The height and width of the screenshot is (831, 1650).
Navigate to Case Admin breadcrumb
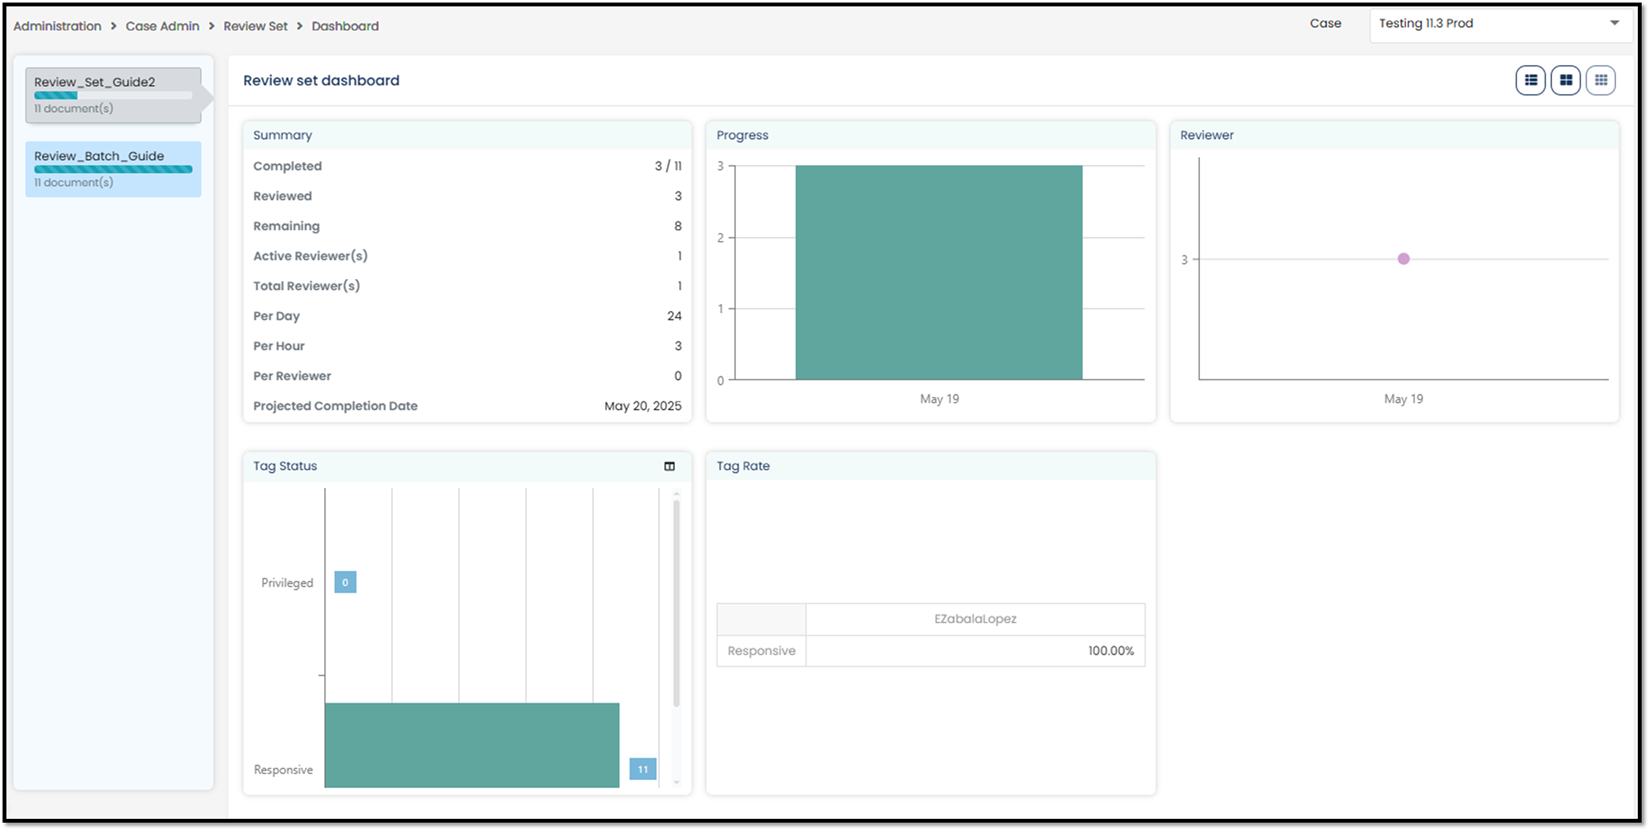(162, 26)
